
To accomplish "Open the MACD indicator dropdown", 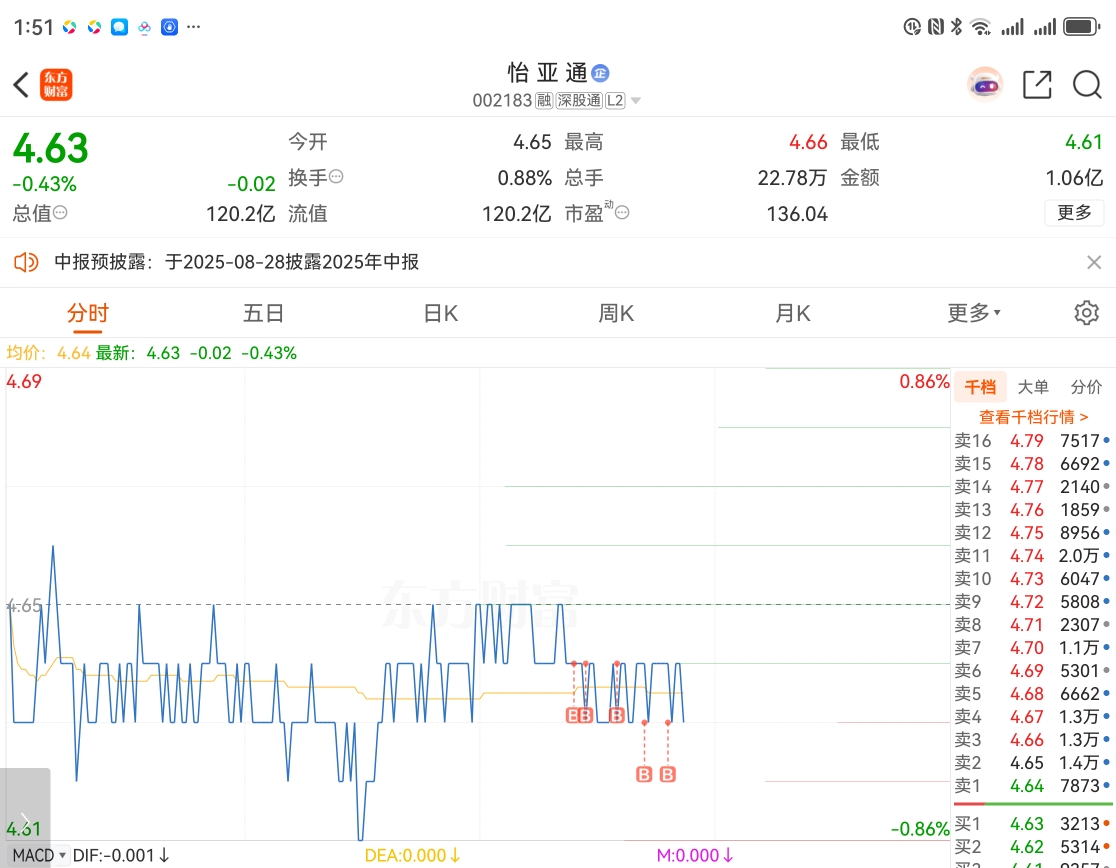I will coord(39,855).
